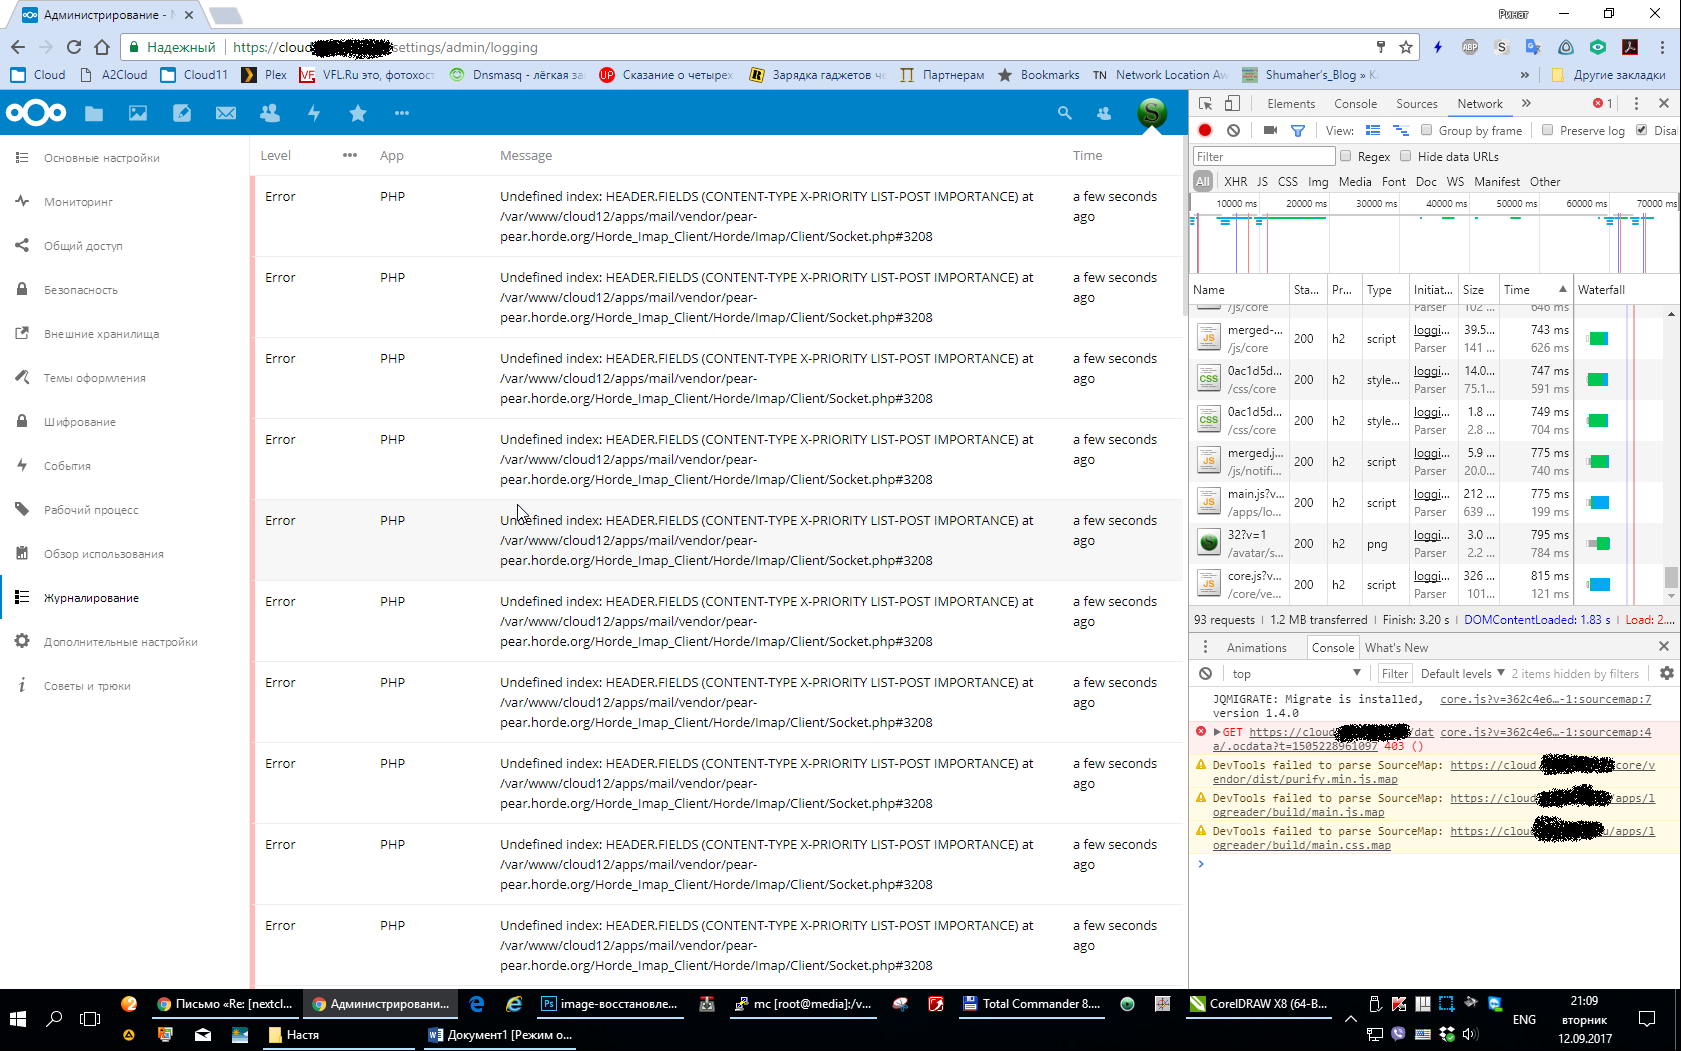Screen dimensions: 1681x1051
Task: Check the Preserve log option
Action: click(1546, 130)
